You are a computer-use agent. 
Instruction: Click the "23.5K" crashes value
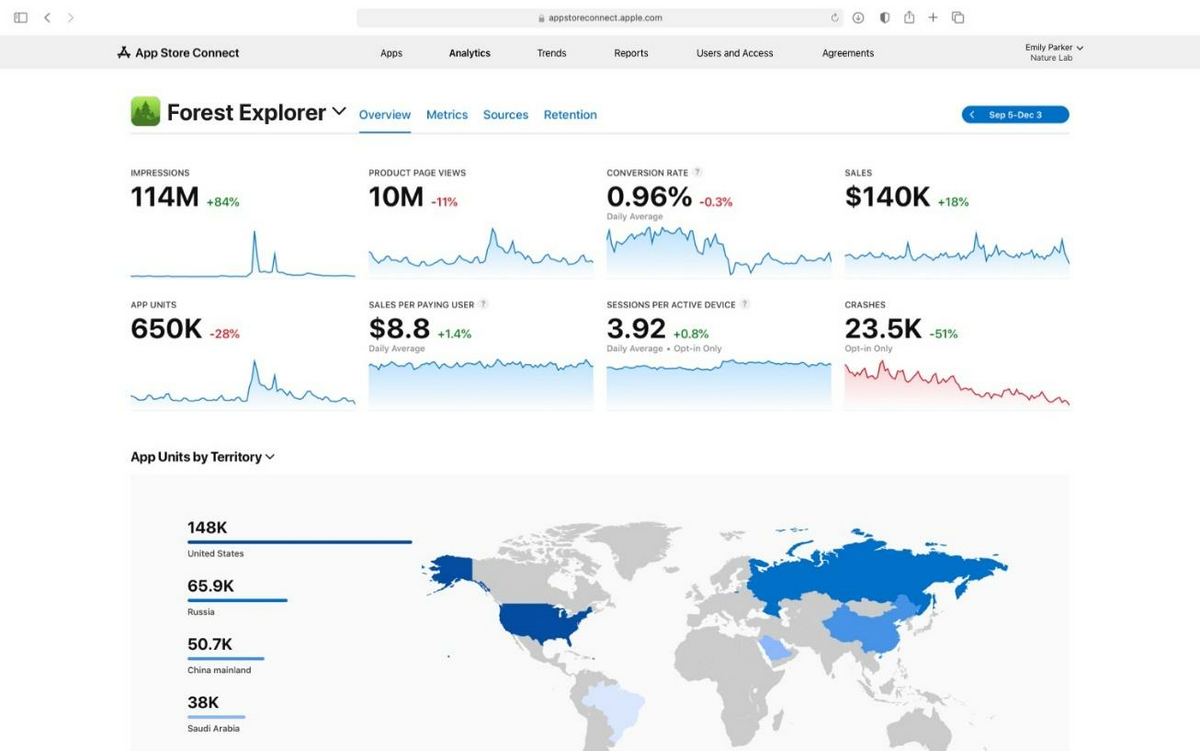pyautogui.click(x=883, y=328)
